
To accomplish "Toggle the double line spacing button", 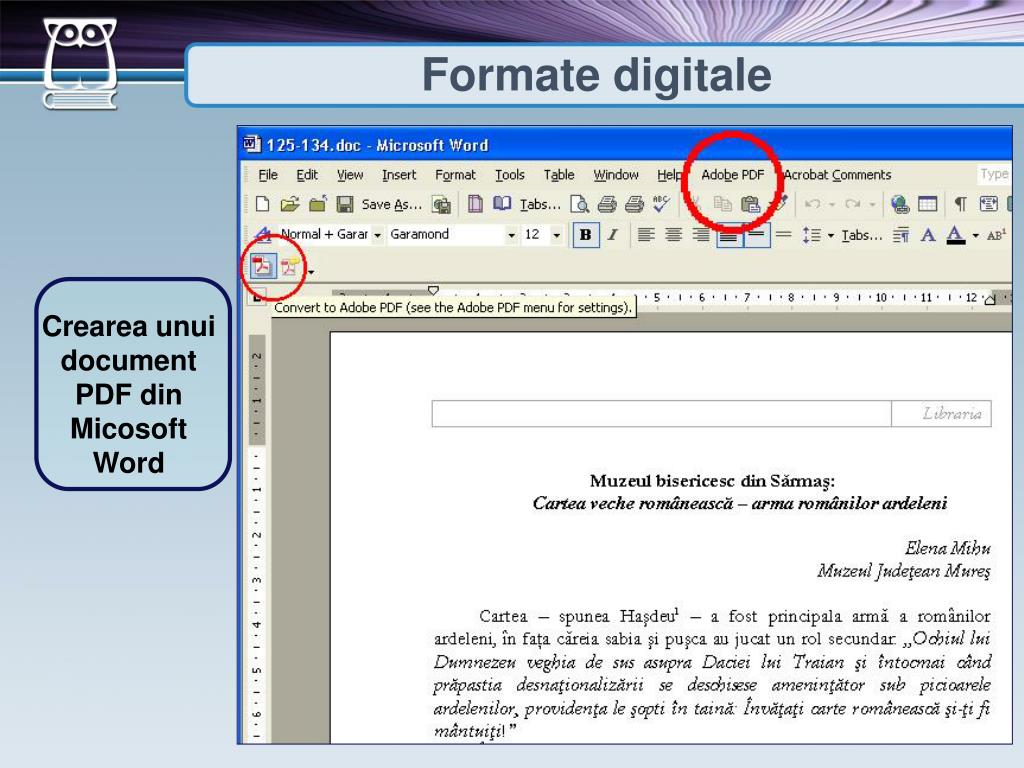I will pyautogui.click(x=784, y=234).
